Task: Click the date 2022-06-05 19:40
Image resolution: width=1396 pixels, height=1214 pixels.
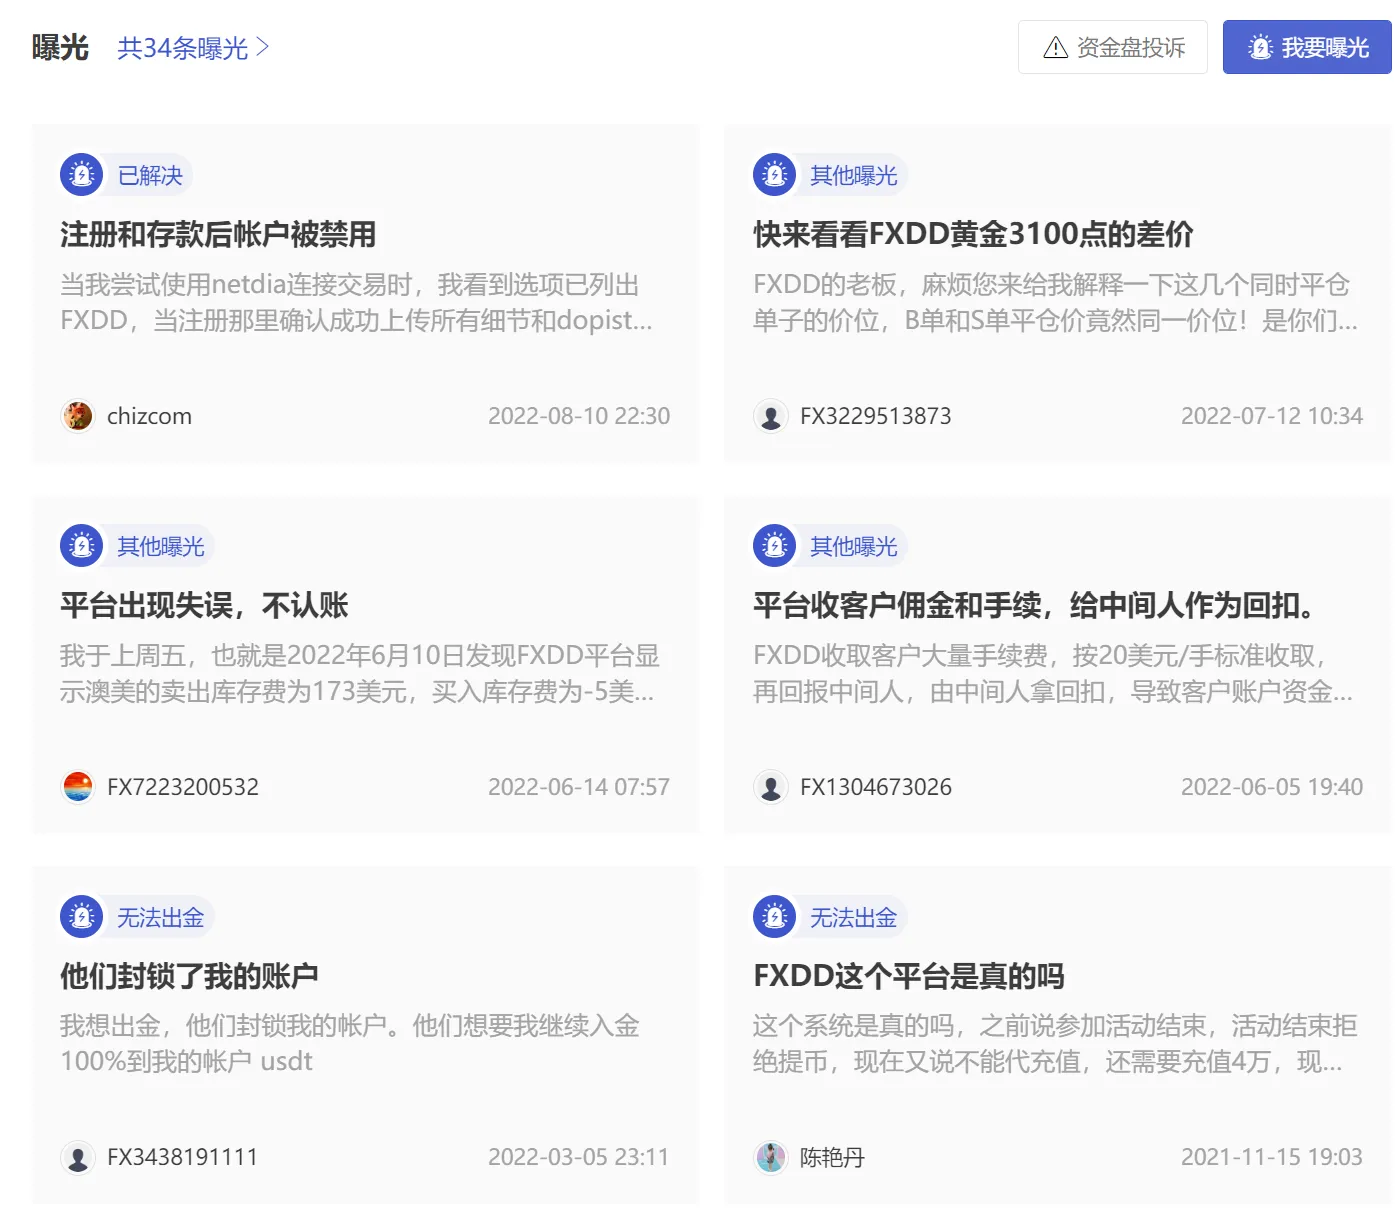Action: pos(1272,787)
